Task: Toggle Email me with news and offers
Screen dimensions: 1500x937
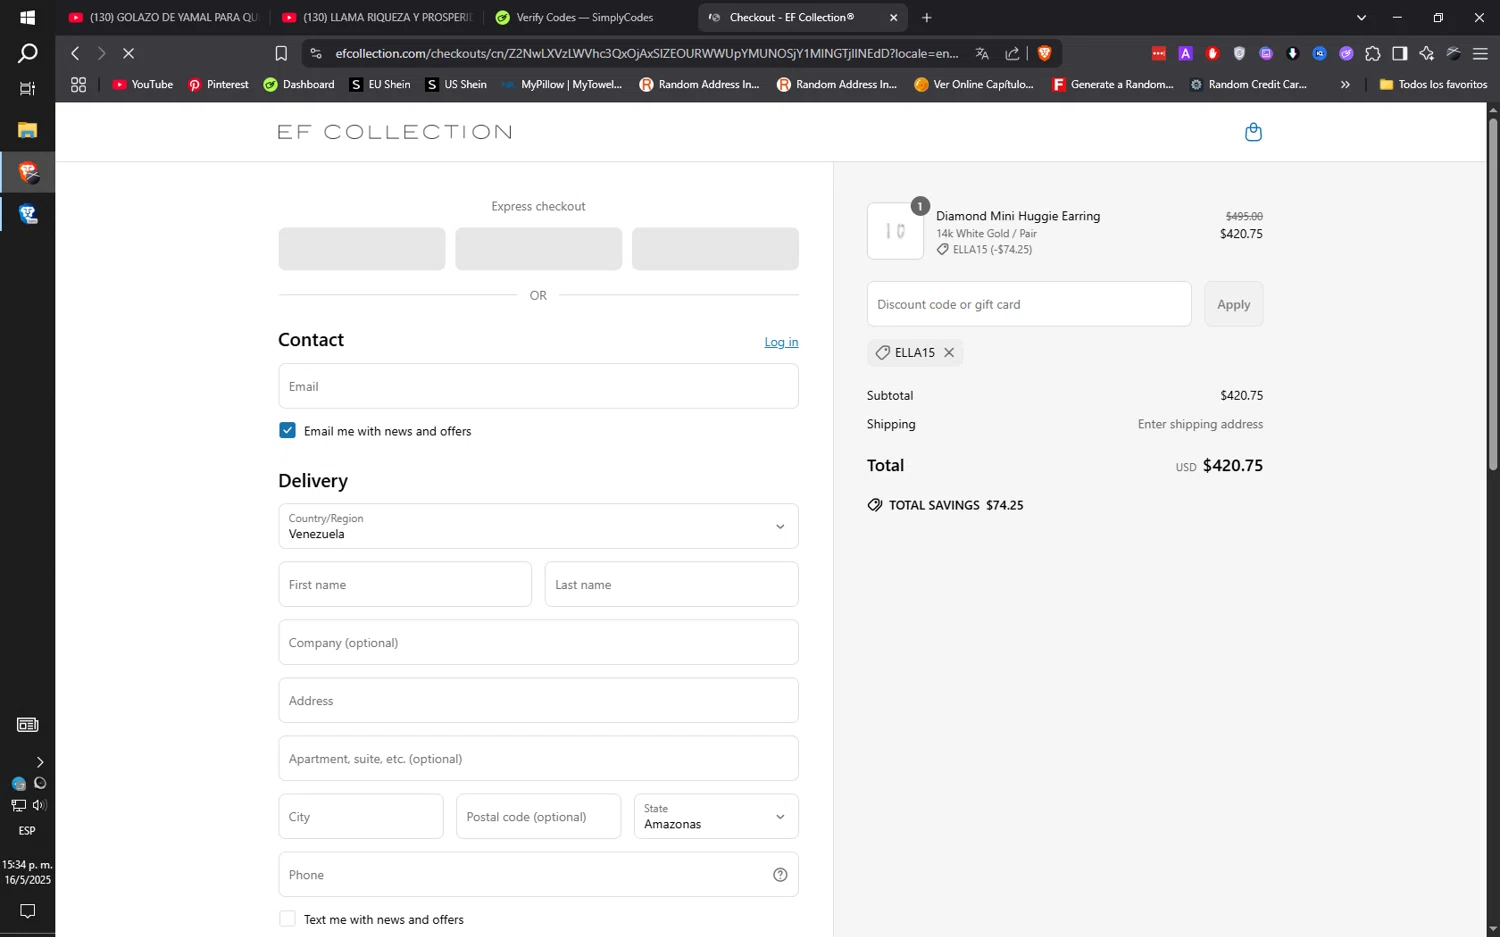Action: tap(287, 430)
